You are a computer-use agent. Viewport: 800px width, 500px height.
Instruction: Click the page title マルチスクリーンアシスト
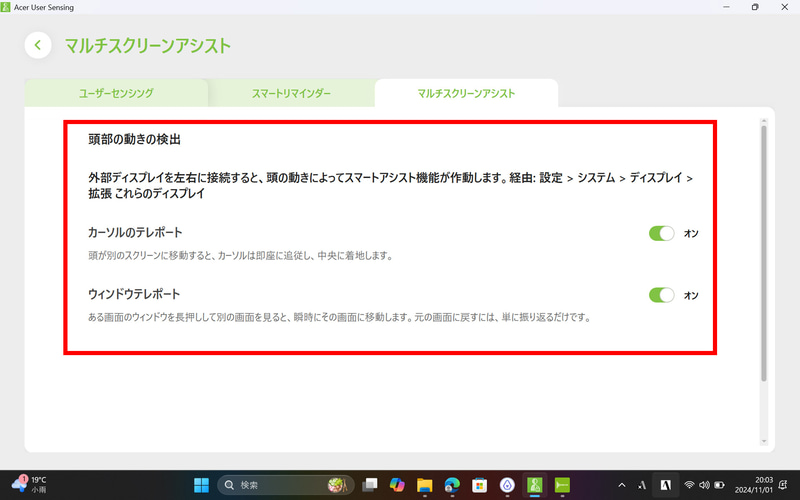[148, 45]
